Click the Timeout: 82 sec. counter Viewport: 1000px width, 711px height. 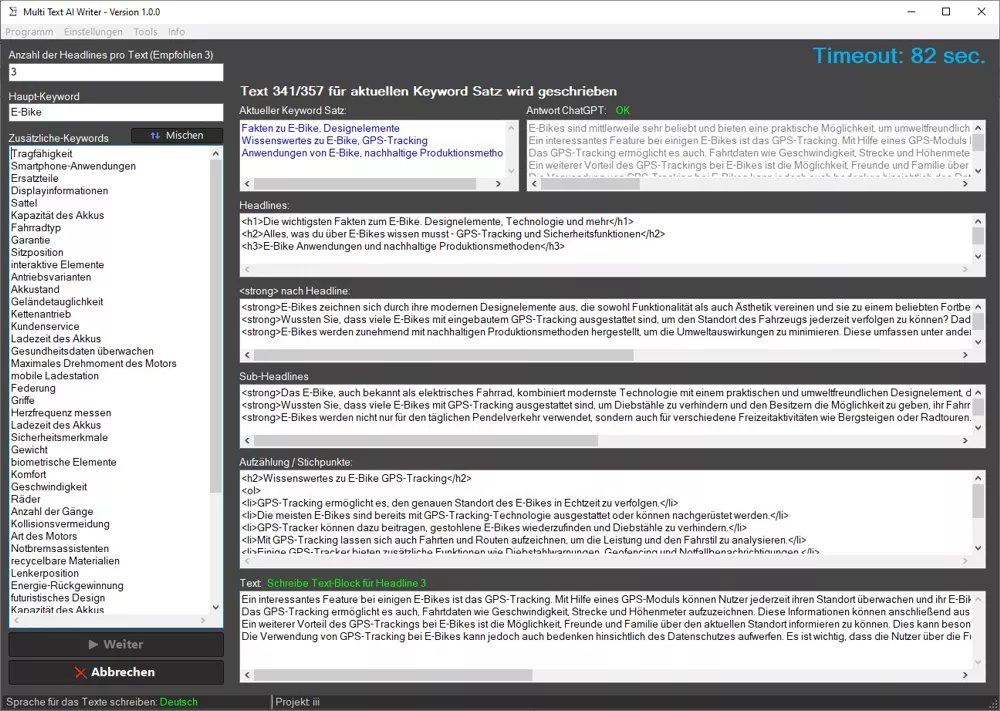899,56
